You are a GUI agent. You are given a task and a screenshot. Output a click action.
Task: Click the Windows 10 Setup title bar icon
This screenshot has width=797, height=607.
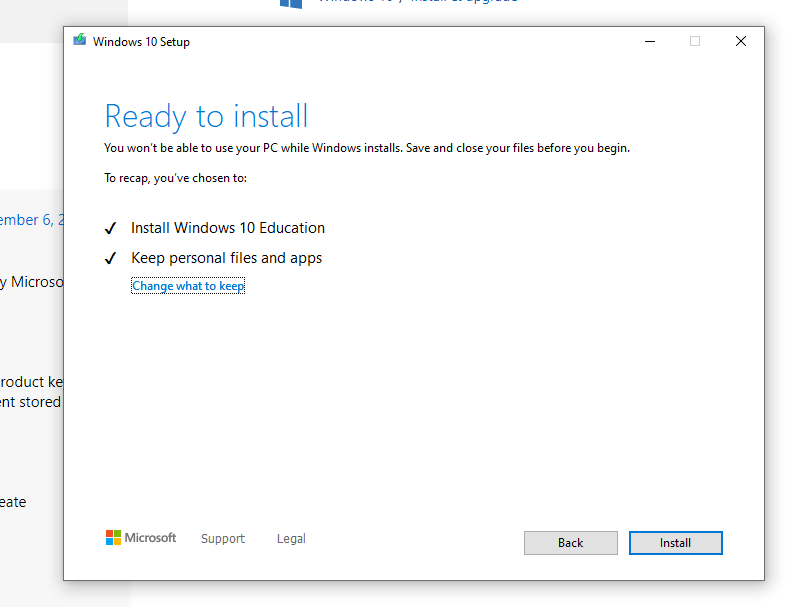pyautogui.click(x=79, y=40)
